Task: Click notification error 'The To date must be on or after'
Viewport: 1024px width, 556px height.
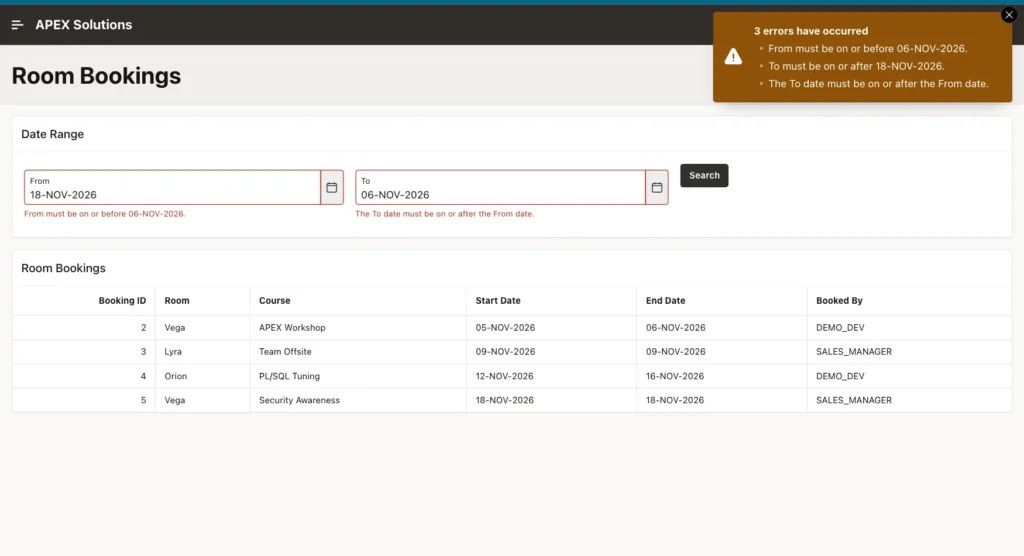Action: pyautogui.click(x=878, y=84)
